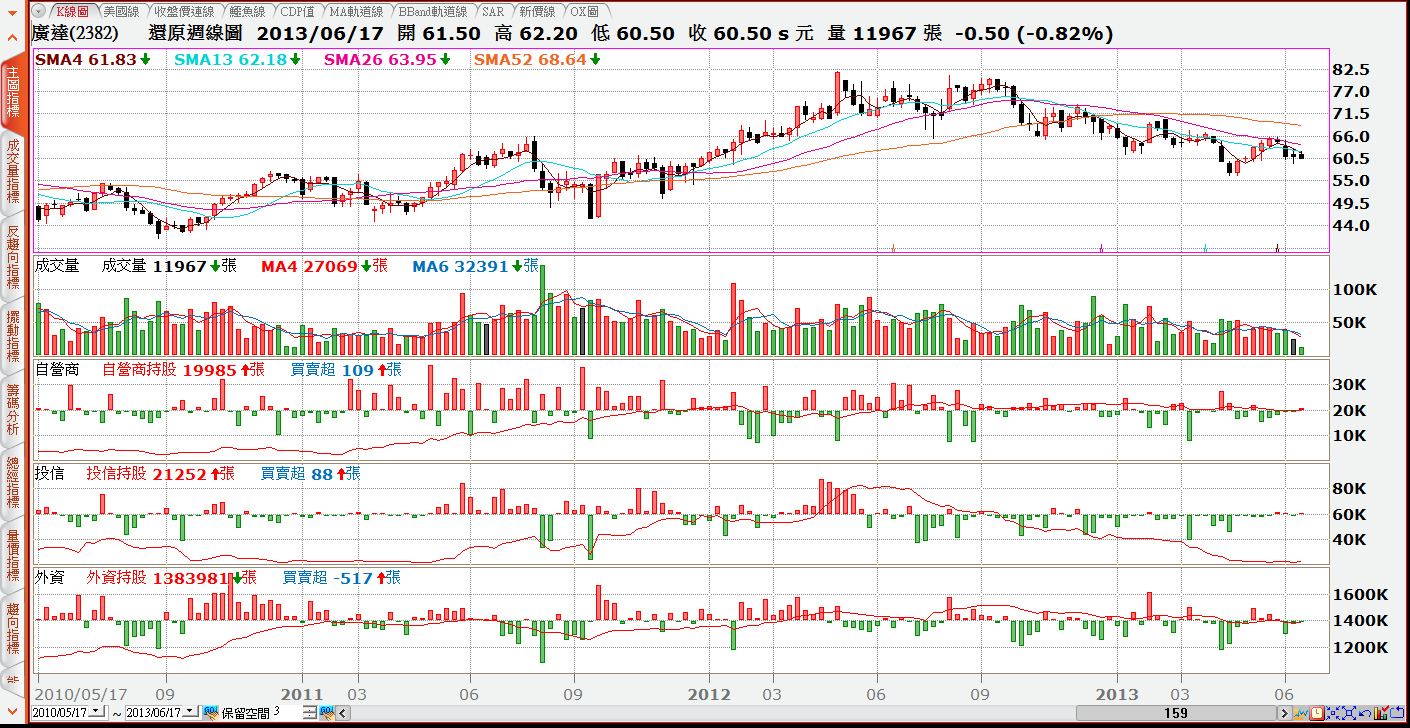Click scrollbar left arrow button

[x=342, y=712]
